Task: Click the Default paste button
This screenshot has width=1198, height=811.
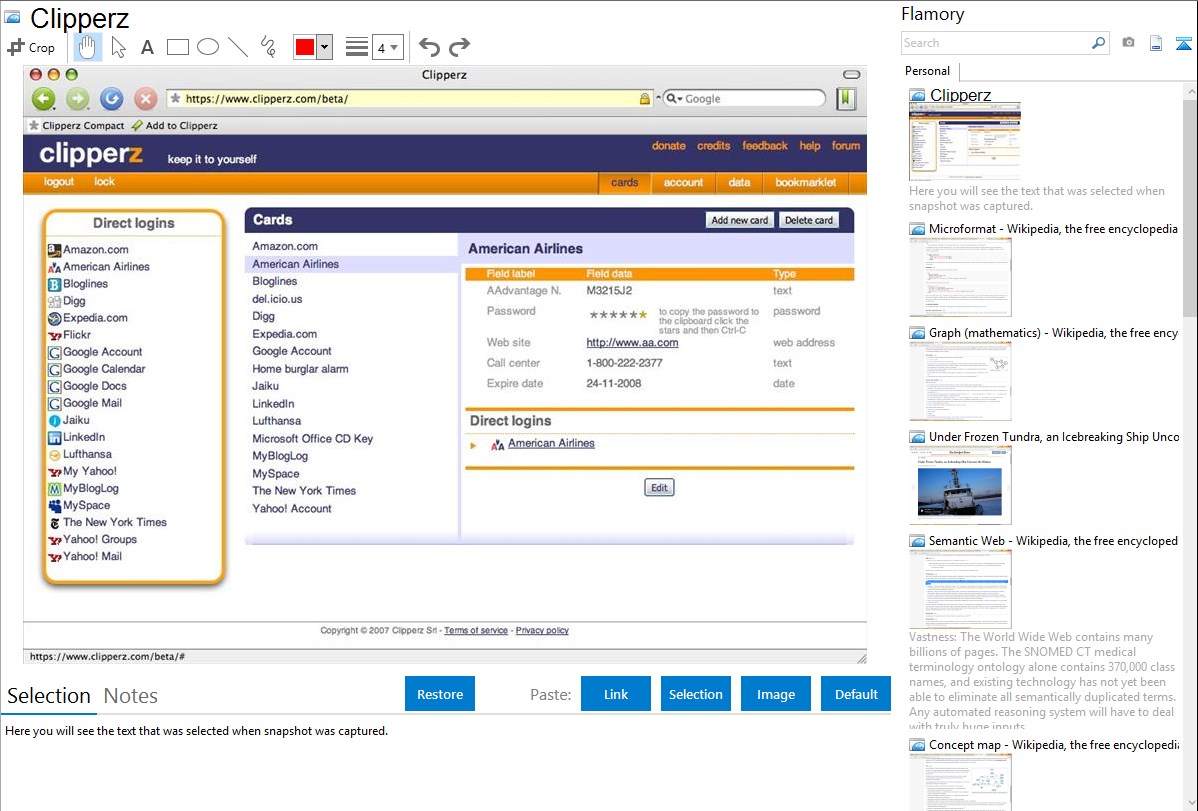Action: point(856,694)
